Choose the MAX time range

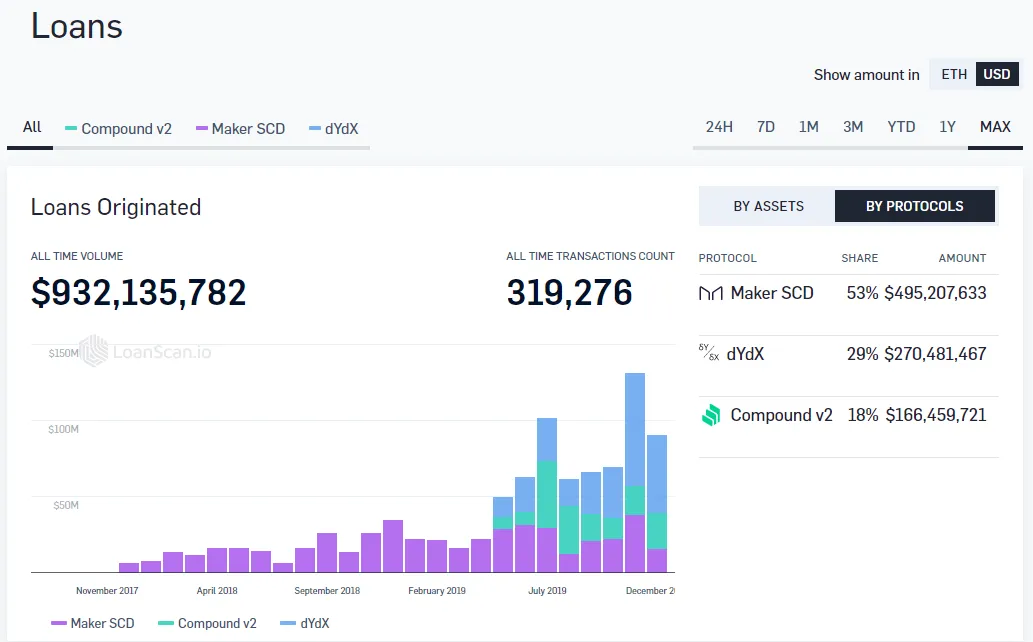coord(995,127)
